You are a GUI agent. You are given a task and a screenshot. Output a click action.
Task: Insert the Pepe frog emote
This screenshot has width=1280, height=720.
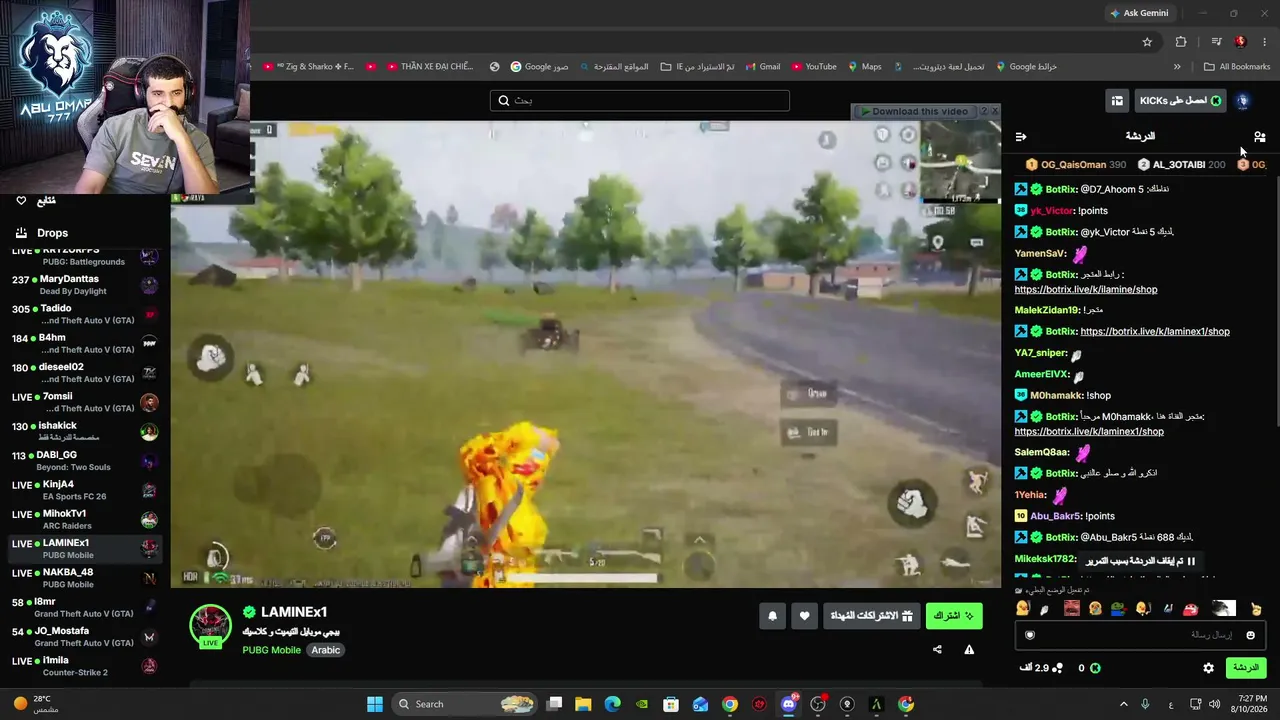pos(1118,608)
